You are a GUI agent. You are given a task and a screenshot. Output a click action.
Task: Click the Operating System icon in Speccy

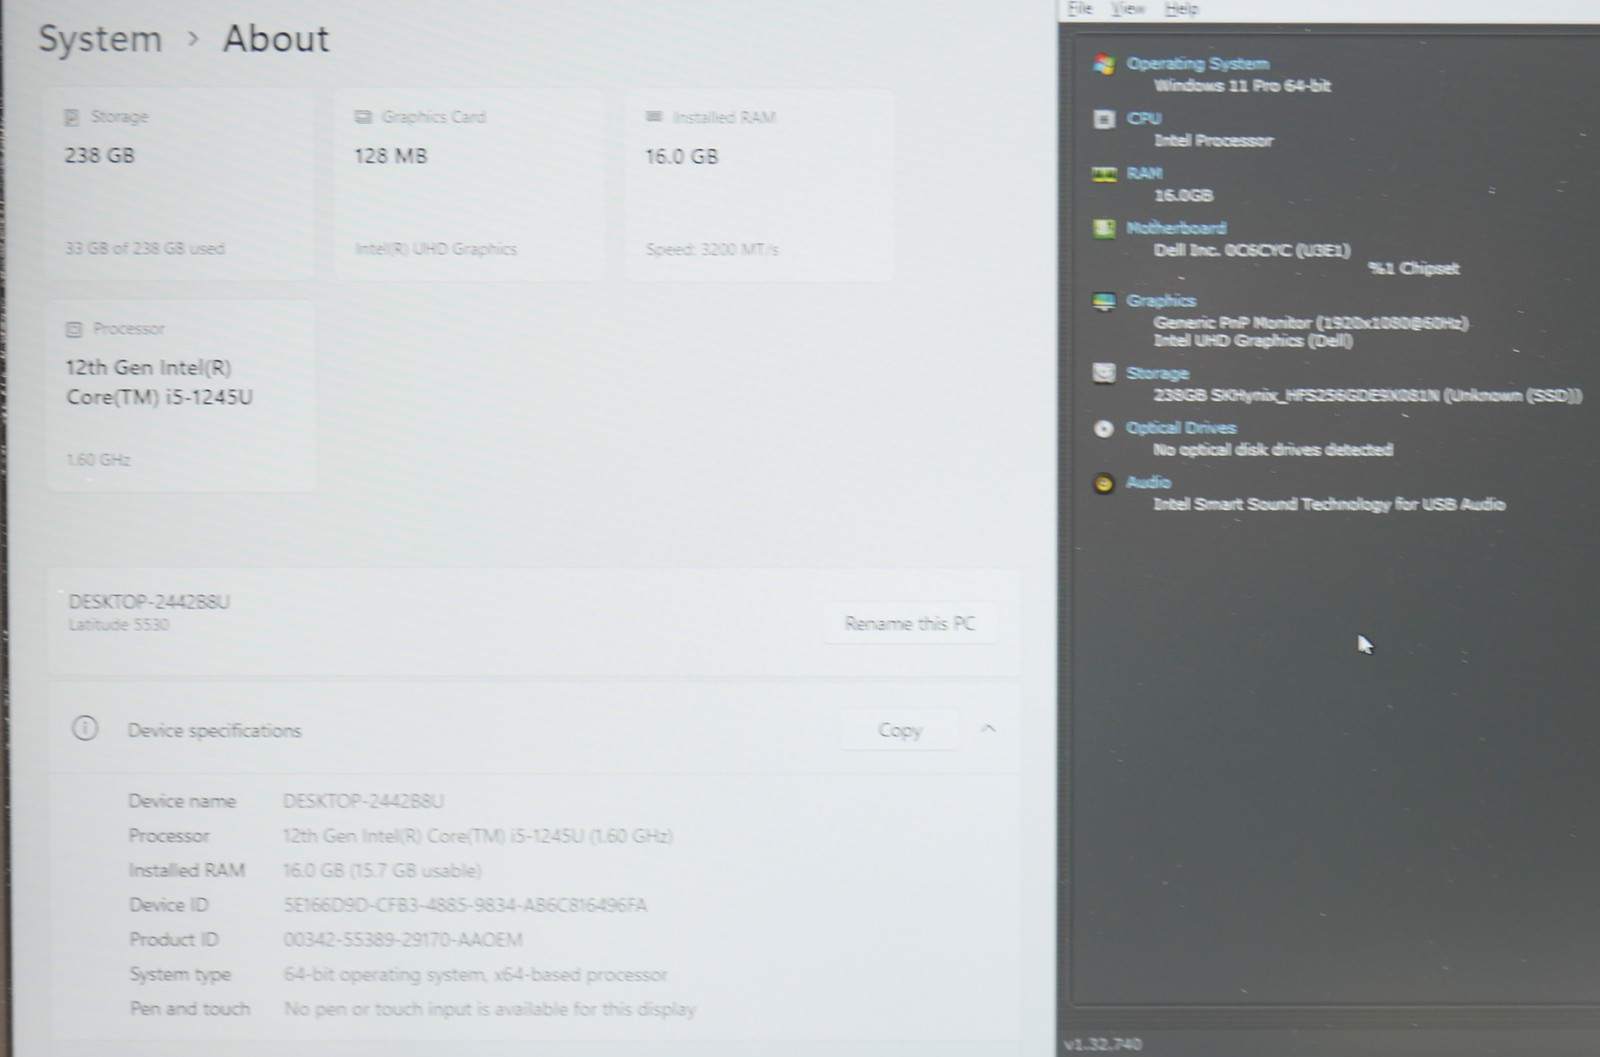[x=1104, y=64]
